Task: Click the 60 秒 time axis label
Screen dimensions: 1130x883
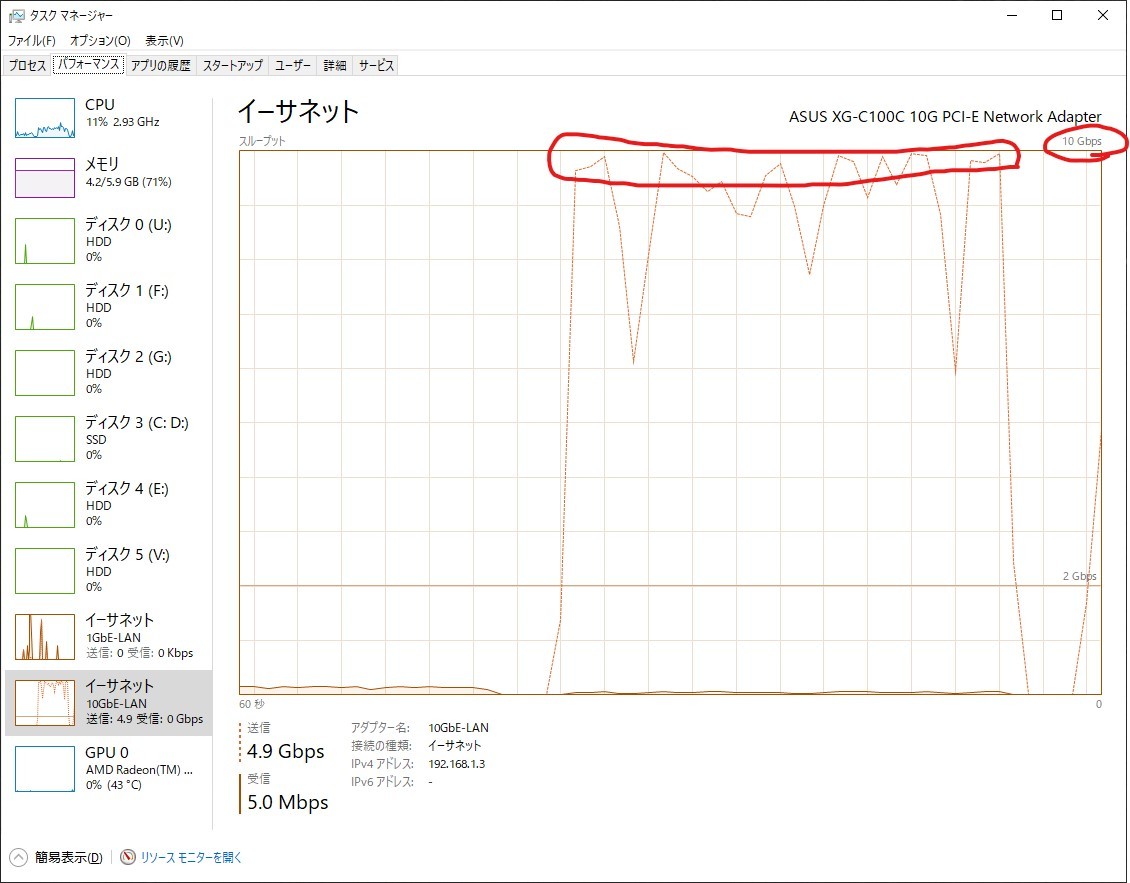Action: tap(252, 704)
